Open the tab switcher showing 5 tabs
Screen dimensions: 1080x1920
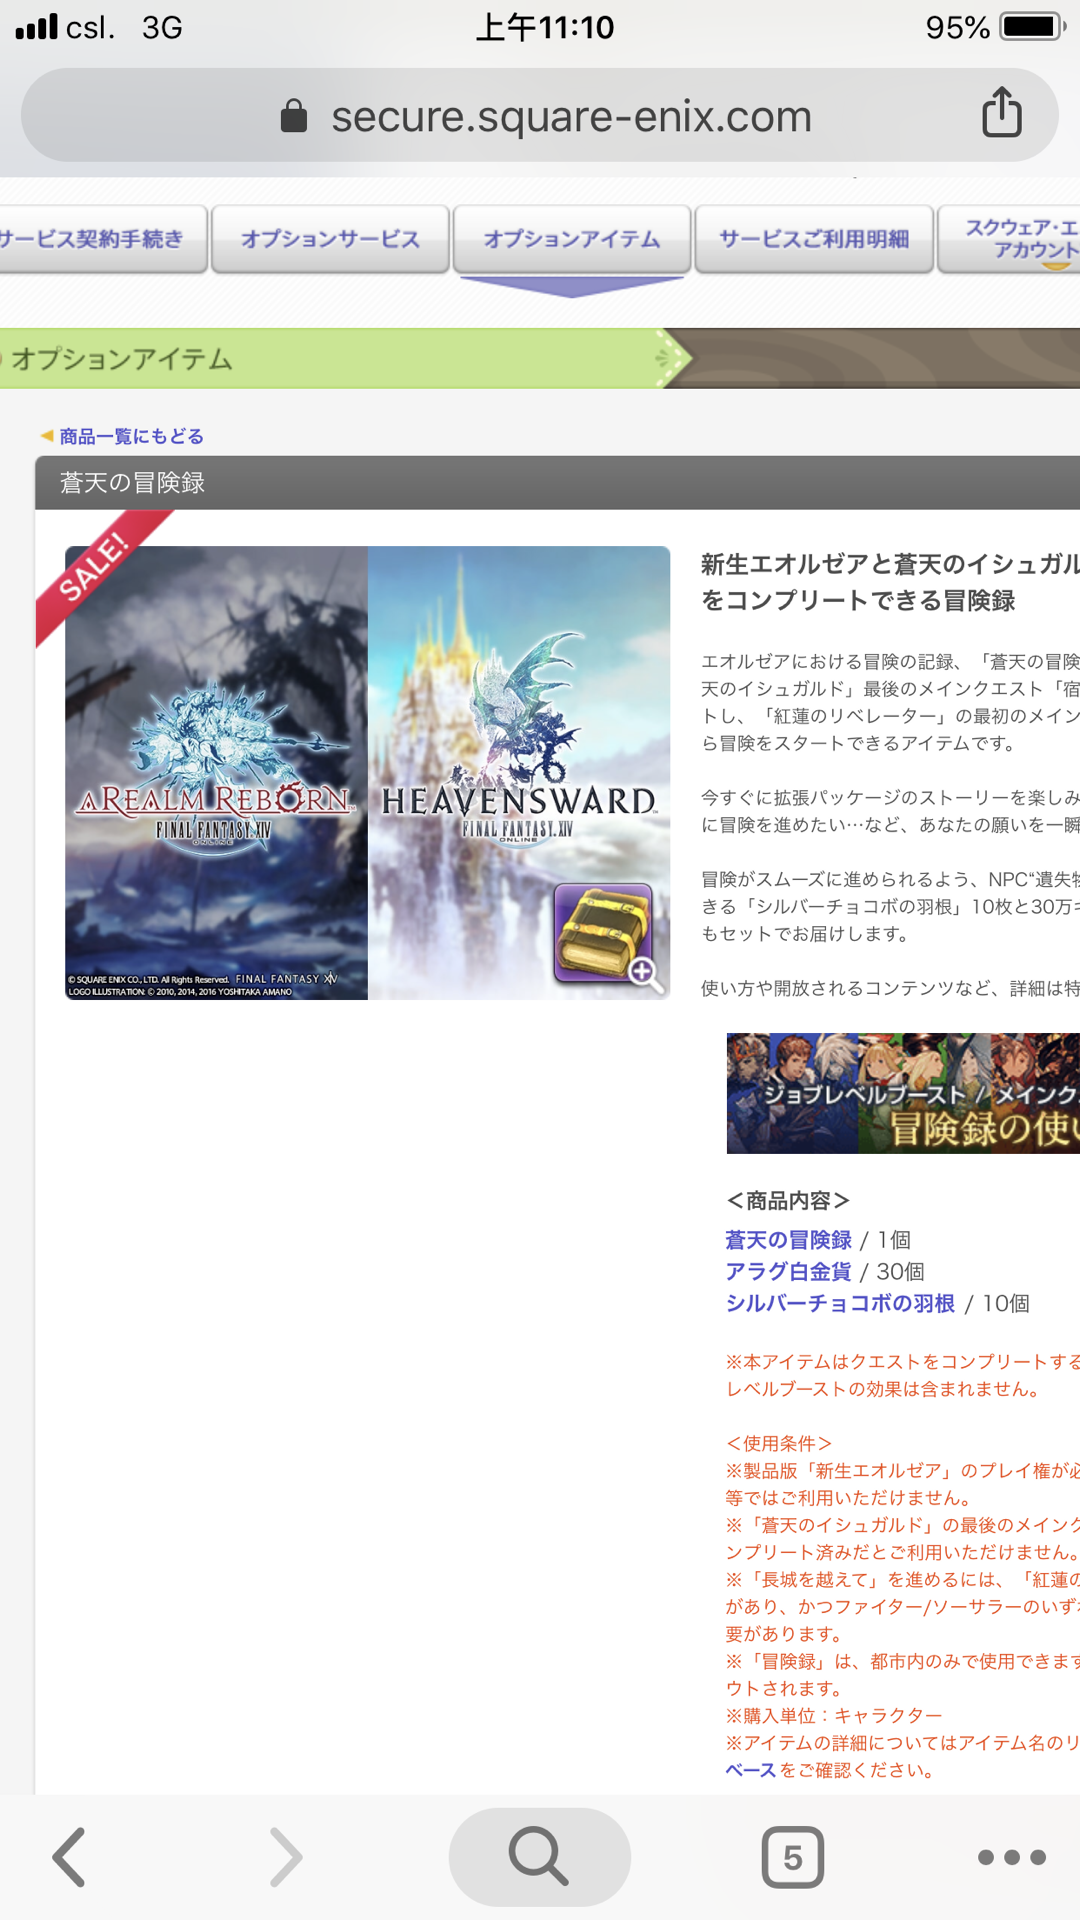[793, 1857]
